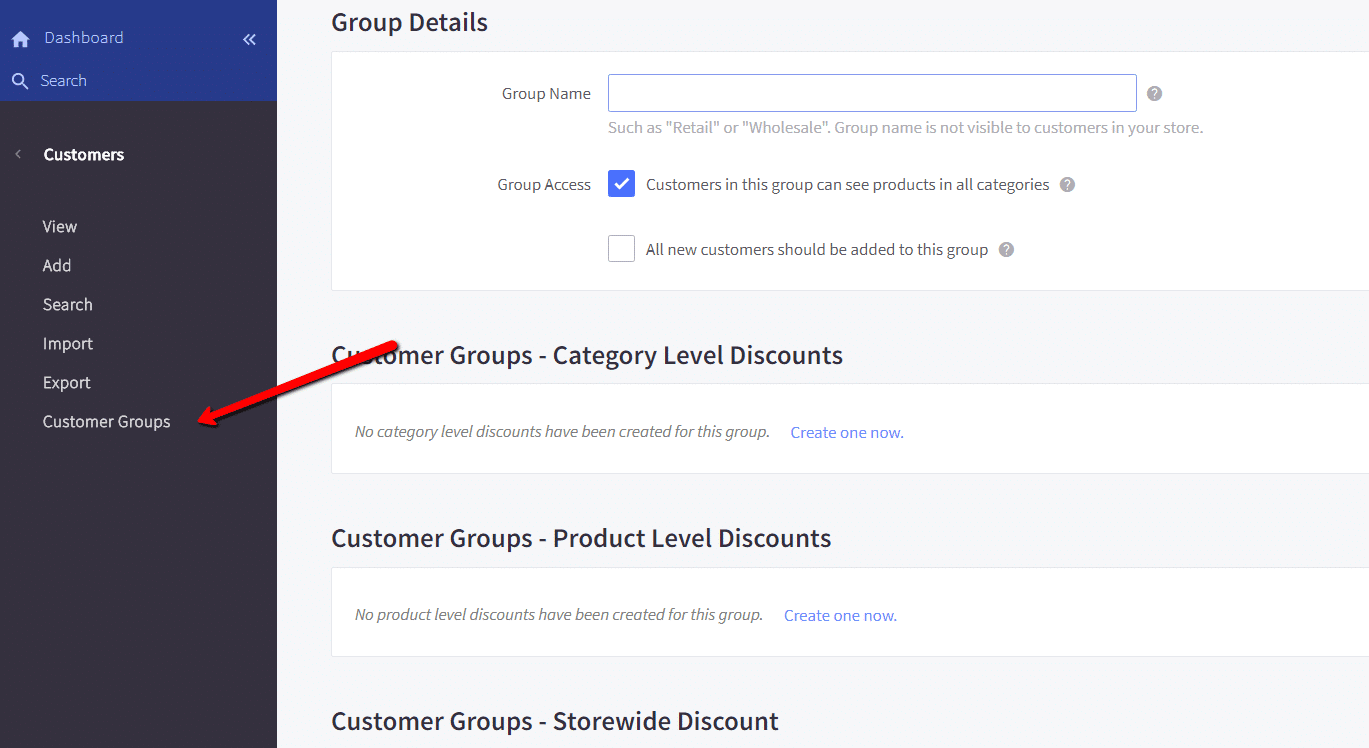Check the add all new customers checkbox
The image size is (1369, 748).
click(x=621, y=249)
